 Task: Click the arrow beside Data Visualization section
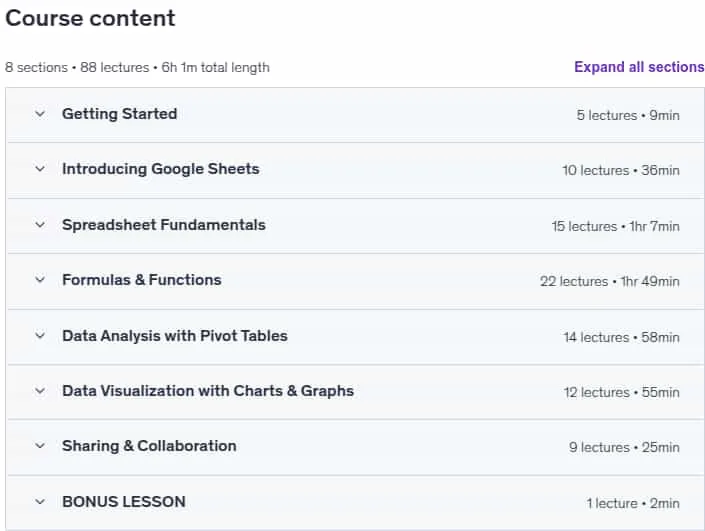pyautogui.click(x=40, y=391)
